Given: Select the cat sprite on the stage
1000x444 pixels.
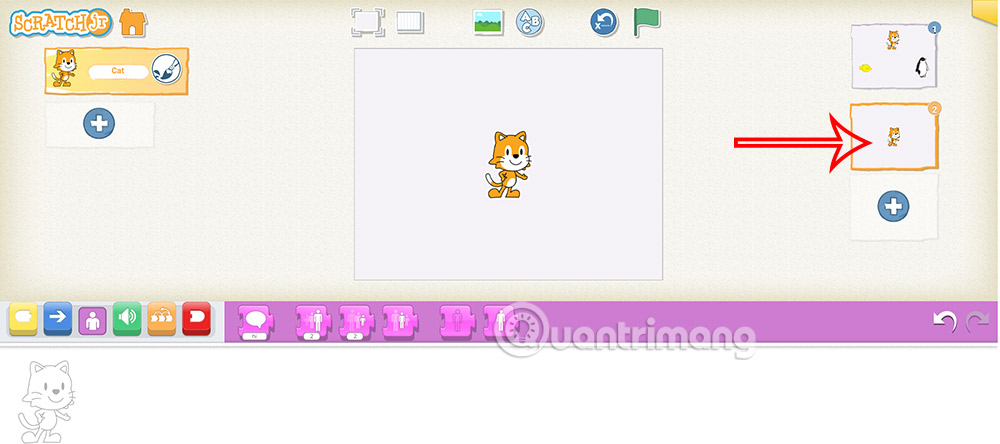Looking at the screenshot, I should [508, 165].
